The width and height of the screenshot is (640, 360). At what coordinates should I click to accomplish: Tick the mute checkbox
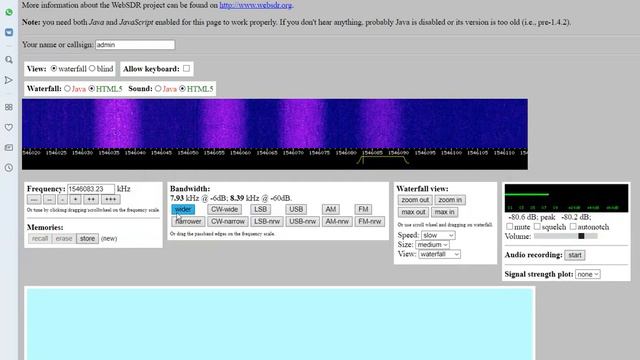[509, 226]
